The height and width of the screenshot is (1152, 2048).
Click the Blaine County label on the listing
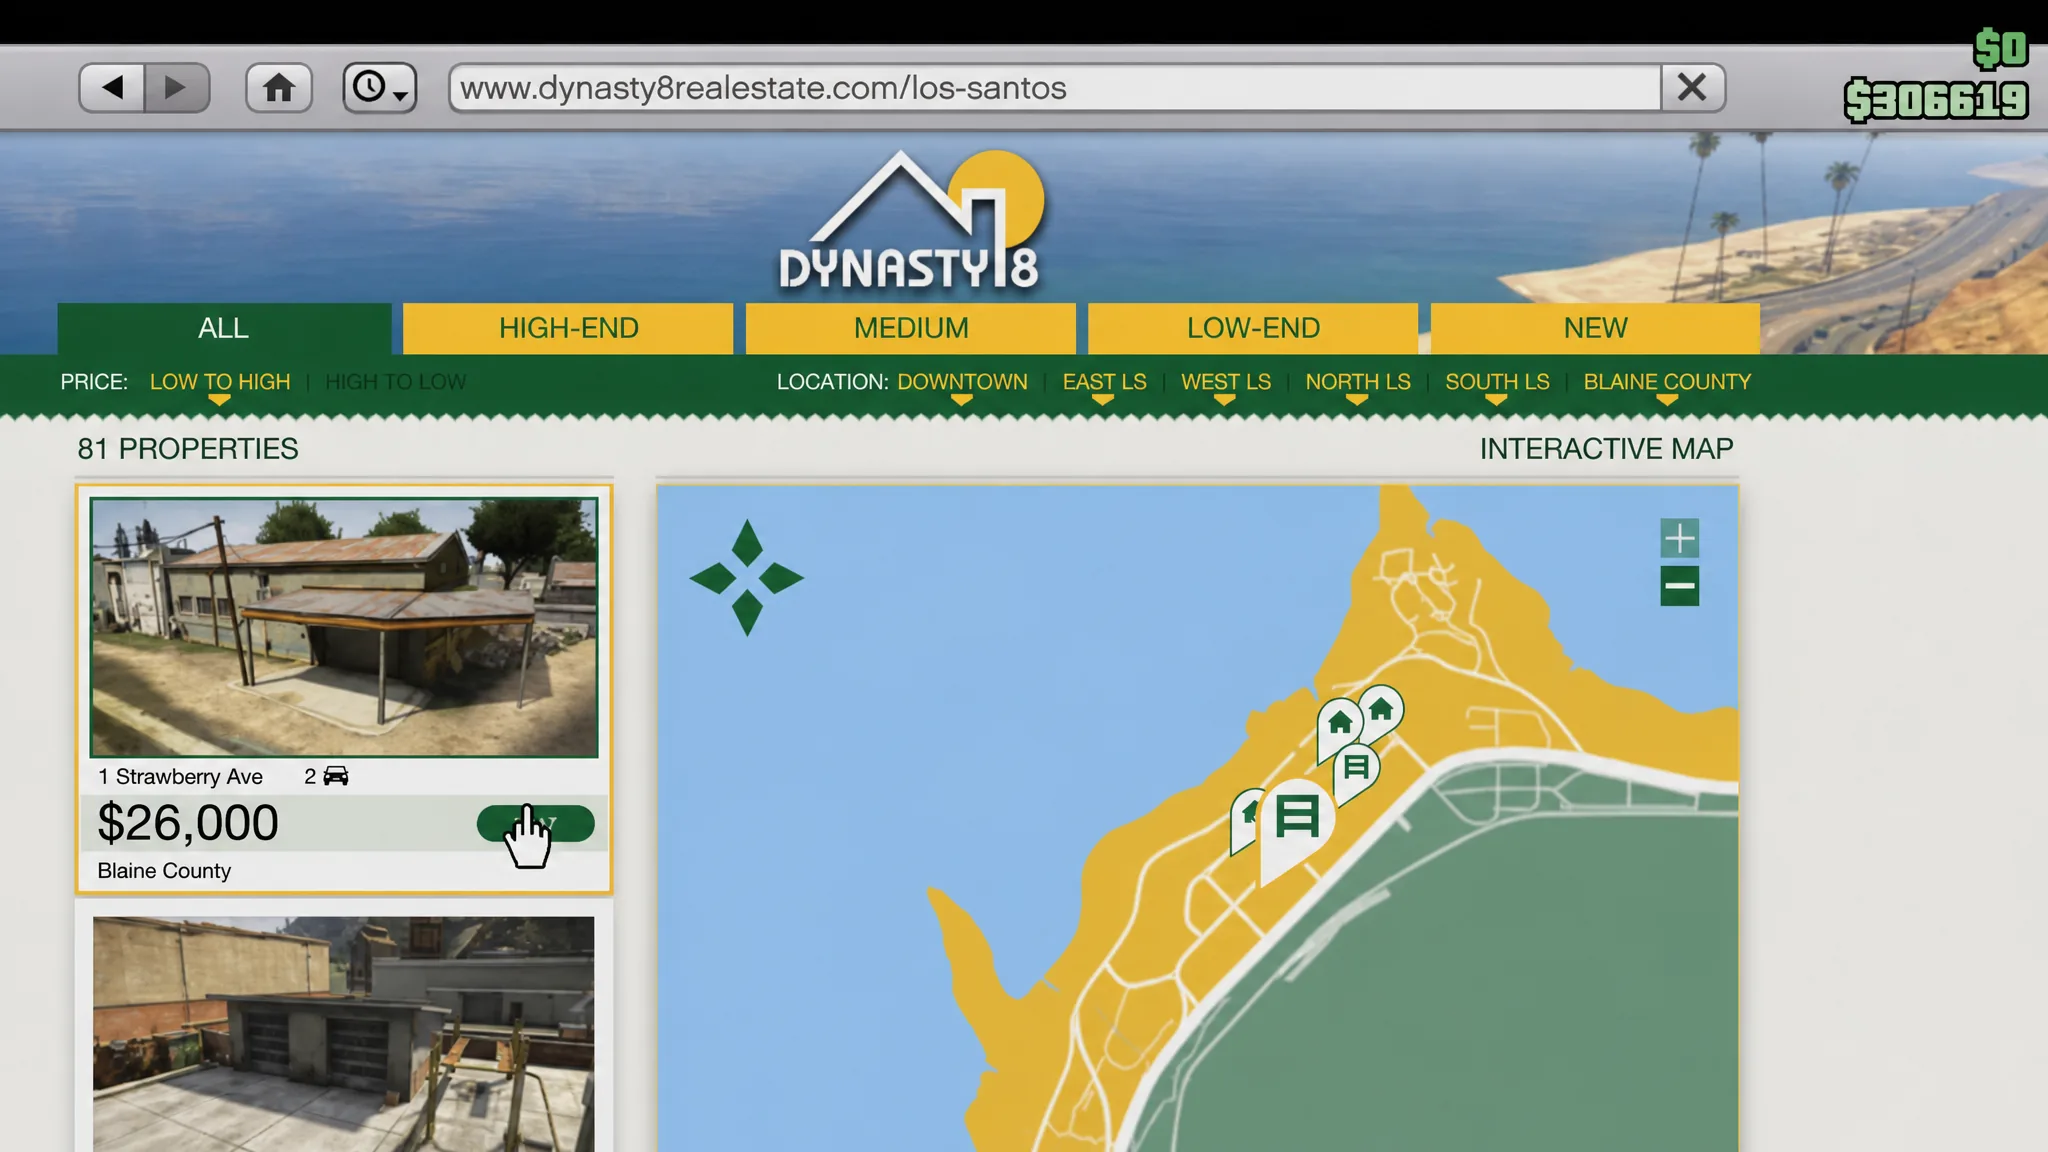tap(164, 871)
